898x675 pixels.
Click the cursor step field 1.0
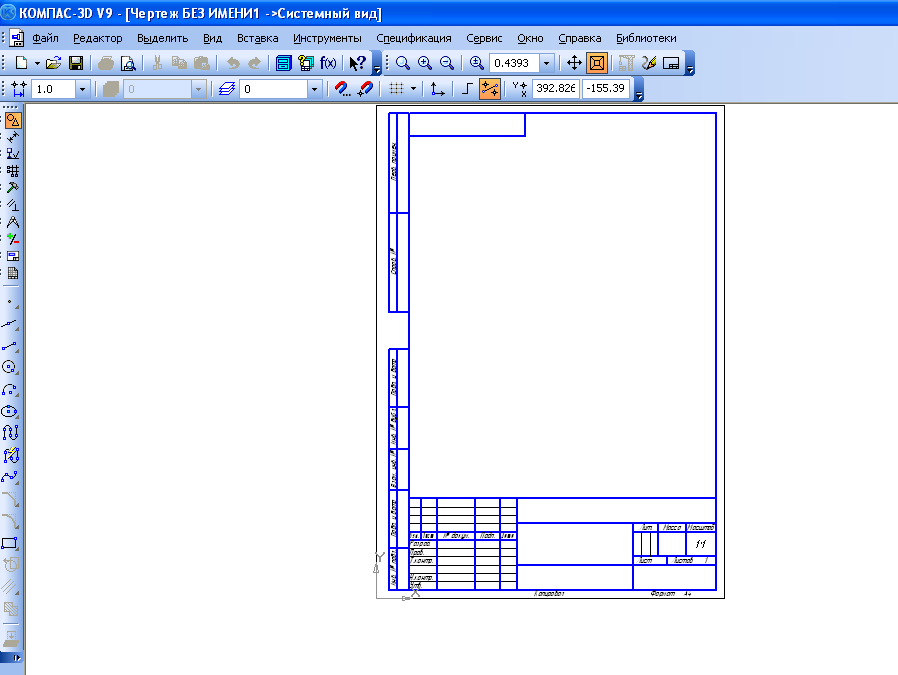point(53,89)
